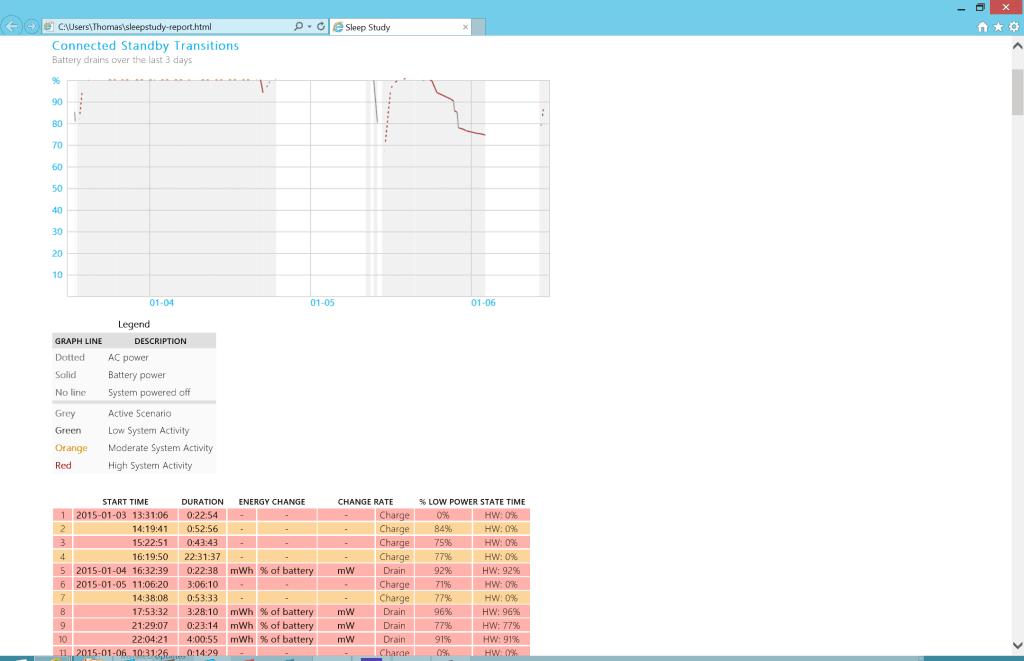Click the scrollbar down arrow
This screenshot has width=1024, height=661.
click(1017, 645)
